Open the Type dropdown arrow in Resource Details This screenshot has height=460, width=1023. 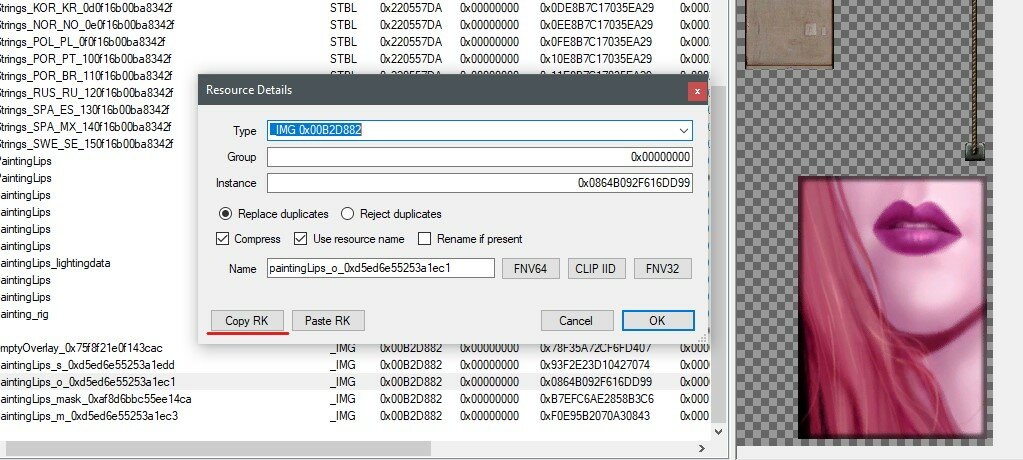[x=683, y=130]
